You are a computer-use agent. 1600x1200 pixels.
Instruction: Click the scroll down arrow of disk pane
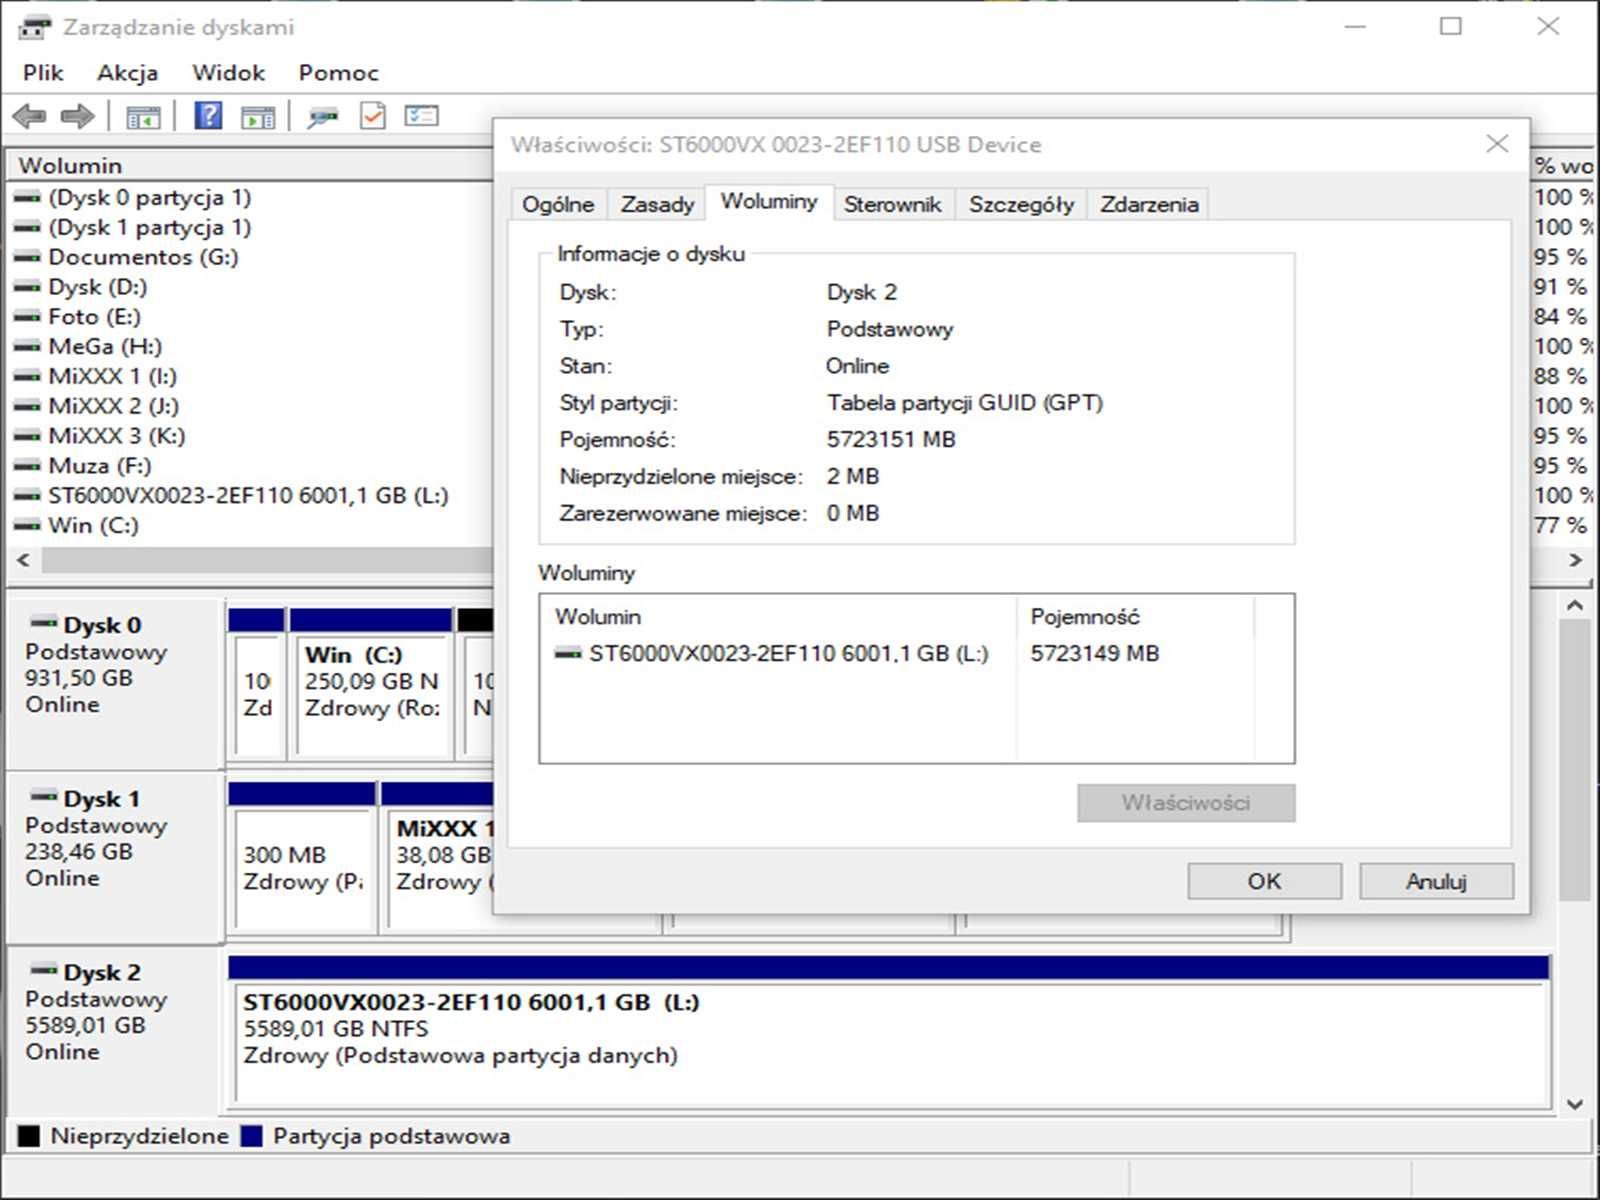1575,1104
